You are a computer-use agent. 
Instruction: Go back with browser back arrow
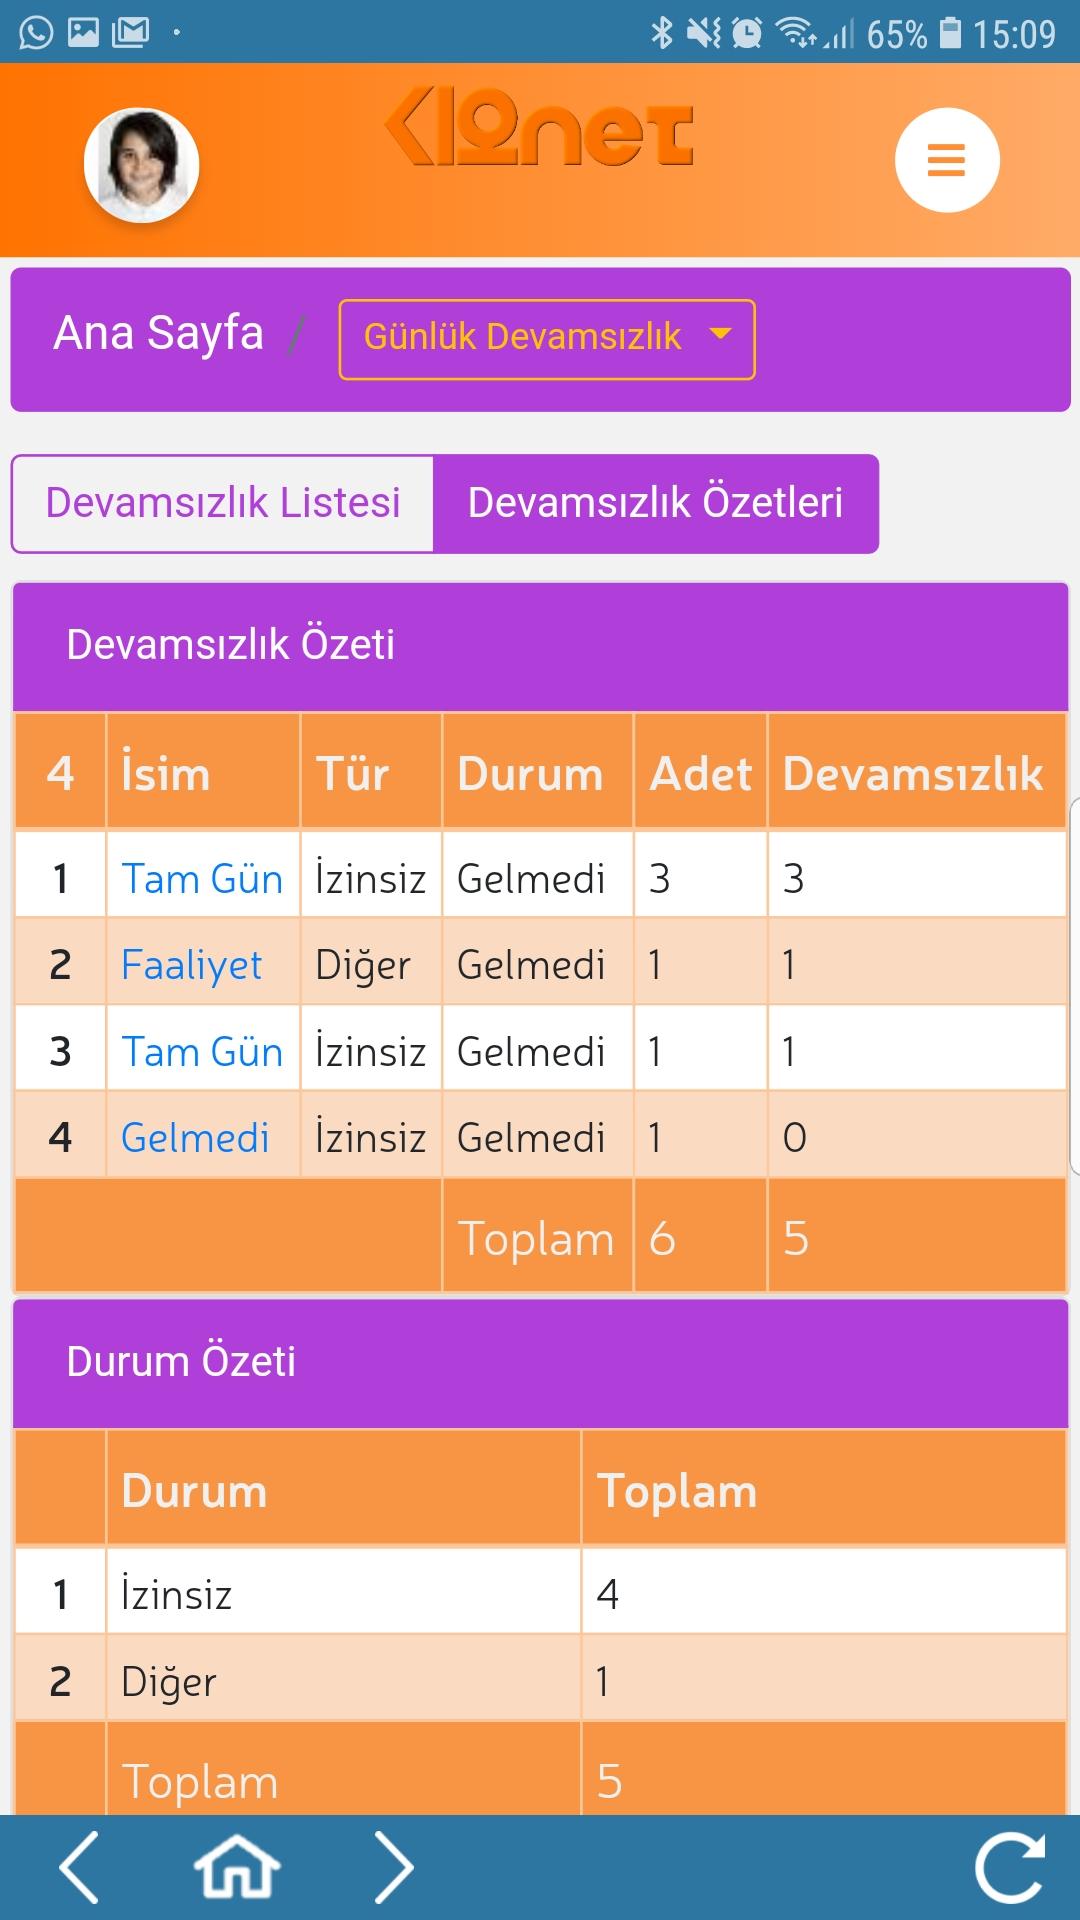click(80, 1866)
